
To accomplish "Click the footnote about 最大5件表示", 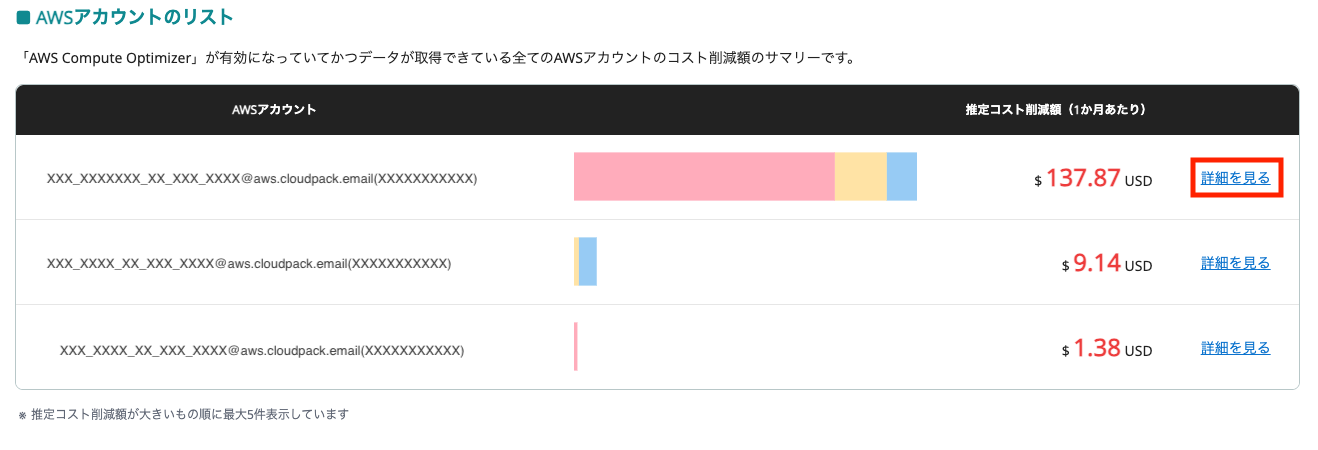I will pyautogui.click(x=183, y=414).
